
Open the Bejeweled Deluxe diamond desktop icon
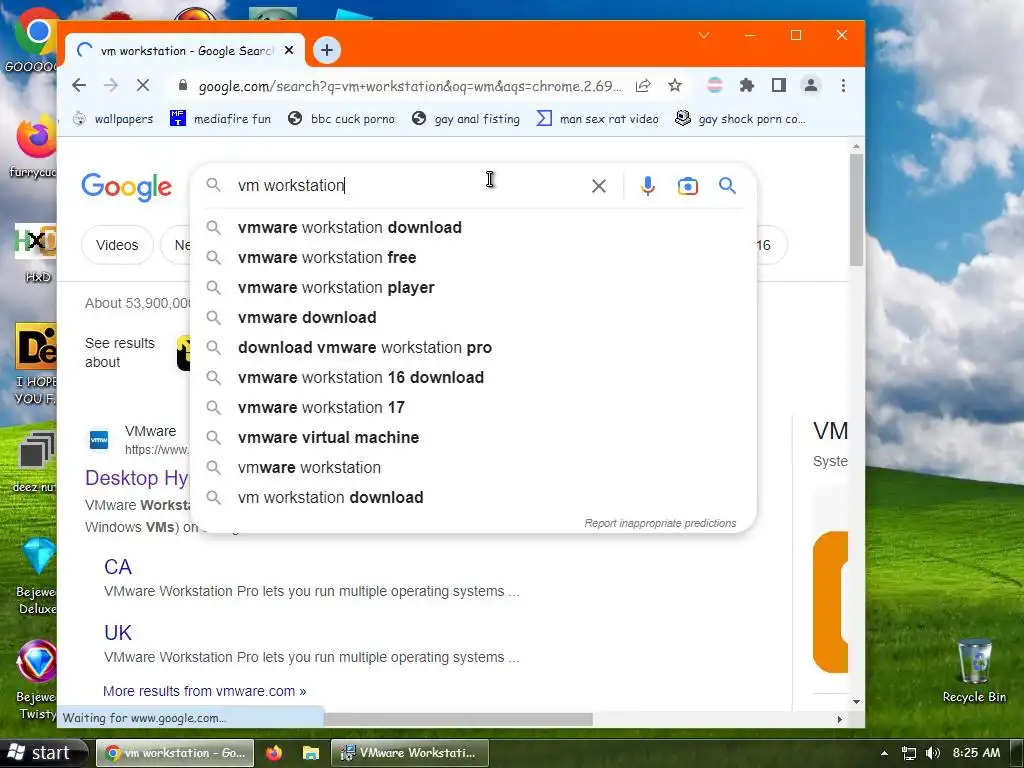tap(36, 576)
